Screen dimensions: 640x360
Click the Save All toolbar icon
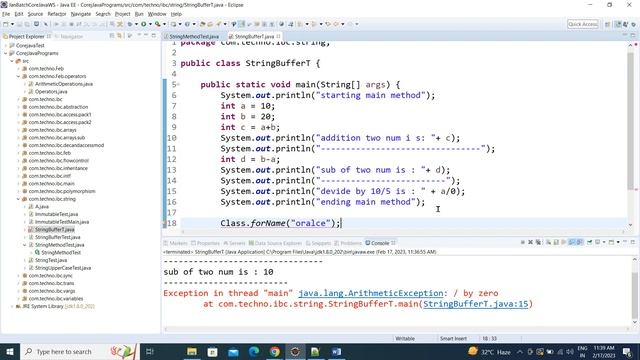coord(27,24)
